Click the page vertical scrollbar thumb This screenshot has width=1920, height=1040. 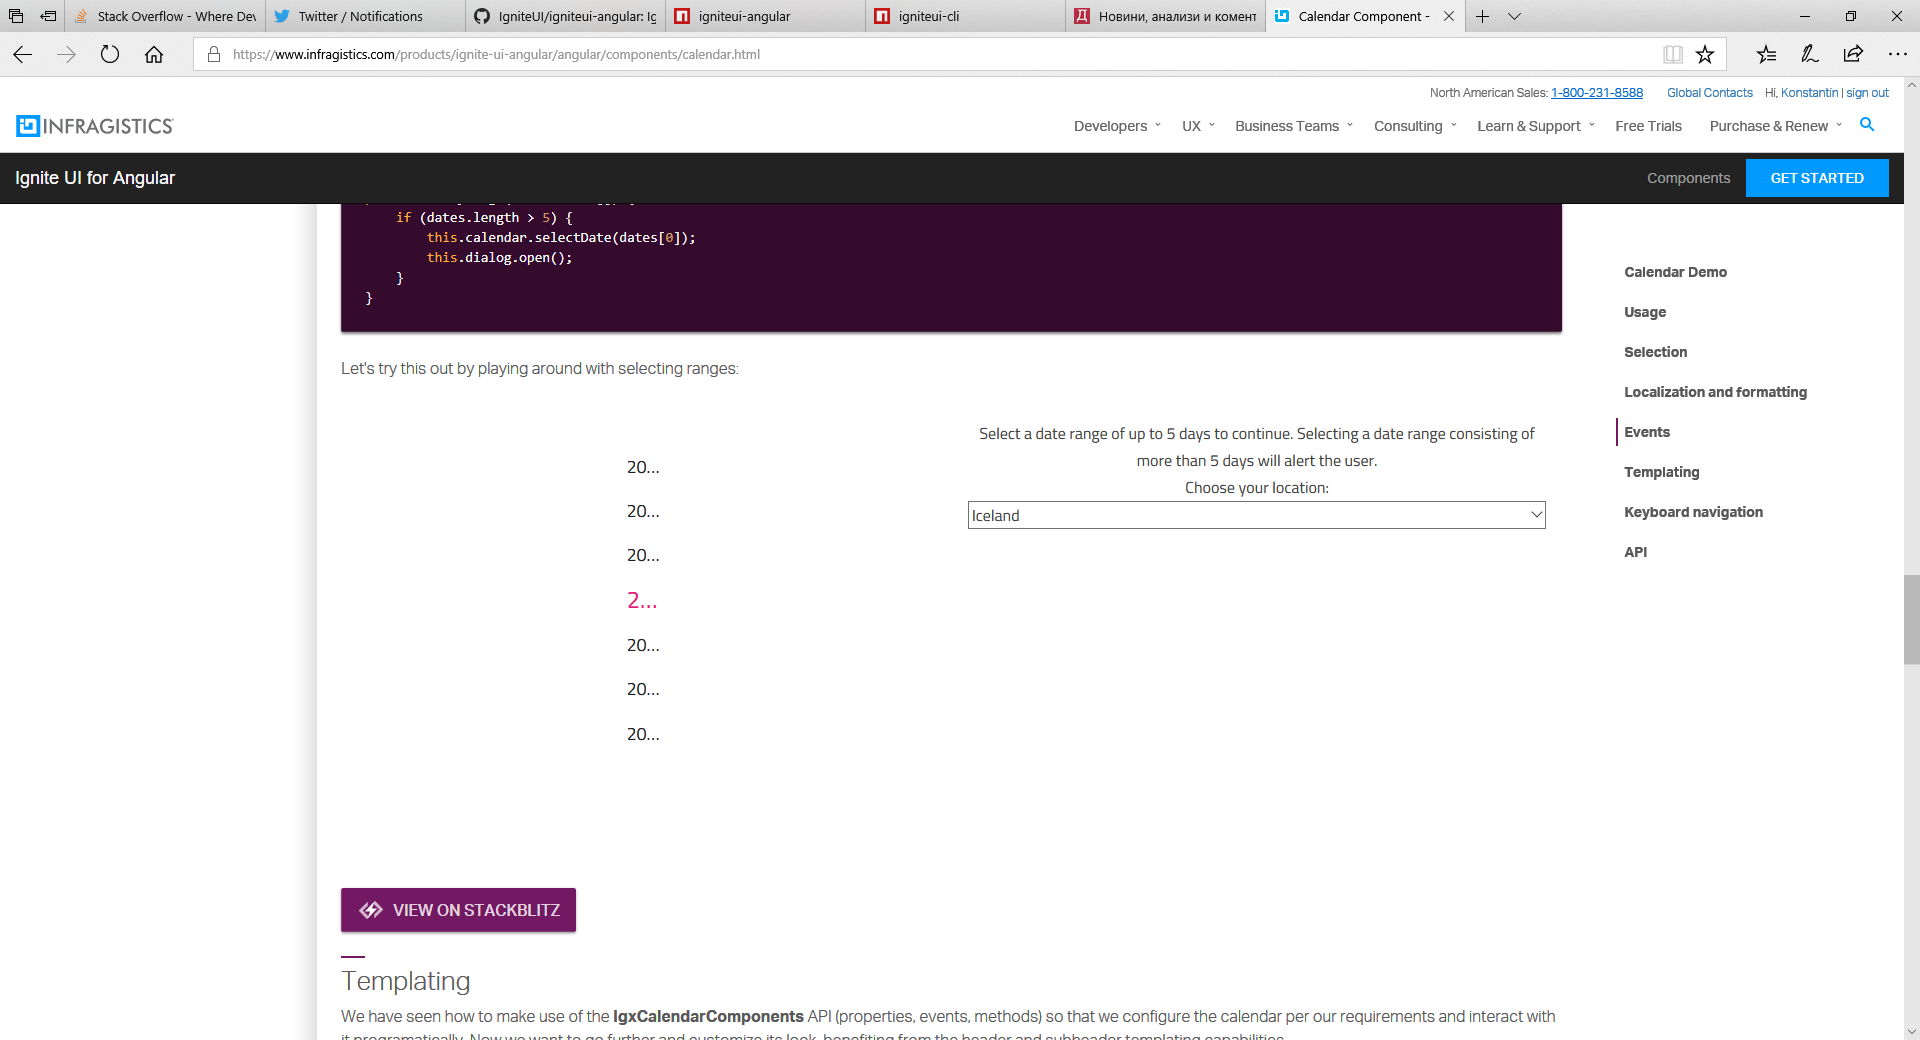[x=1911, y=620]
